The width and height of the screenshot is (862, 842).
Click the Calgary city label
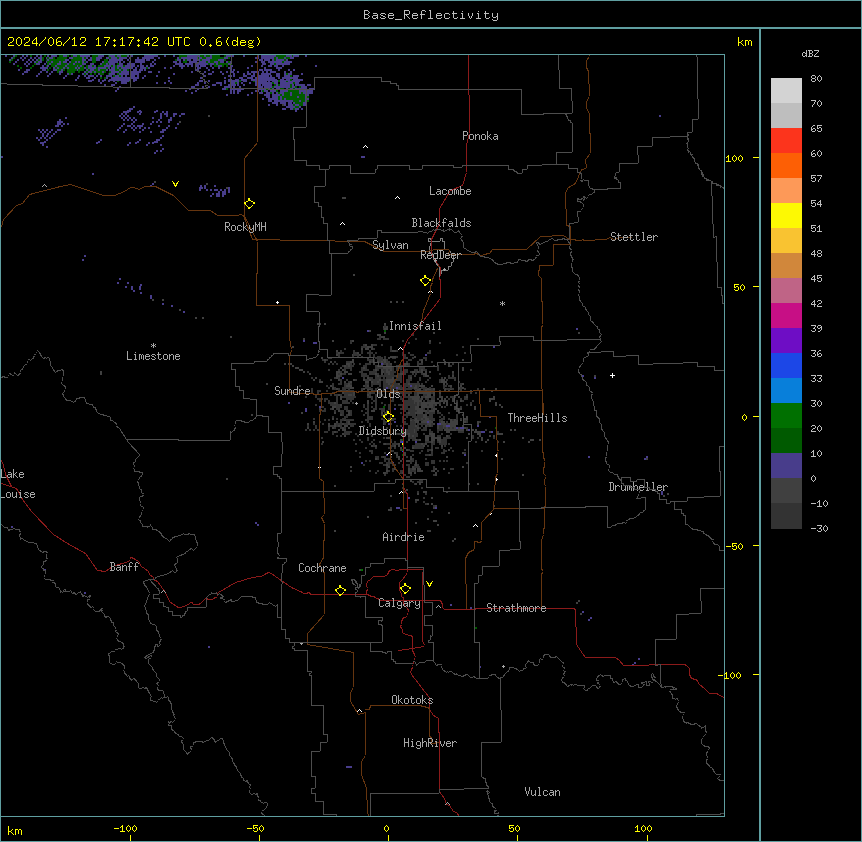[x=399, y=603]
